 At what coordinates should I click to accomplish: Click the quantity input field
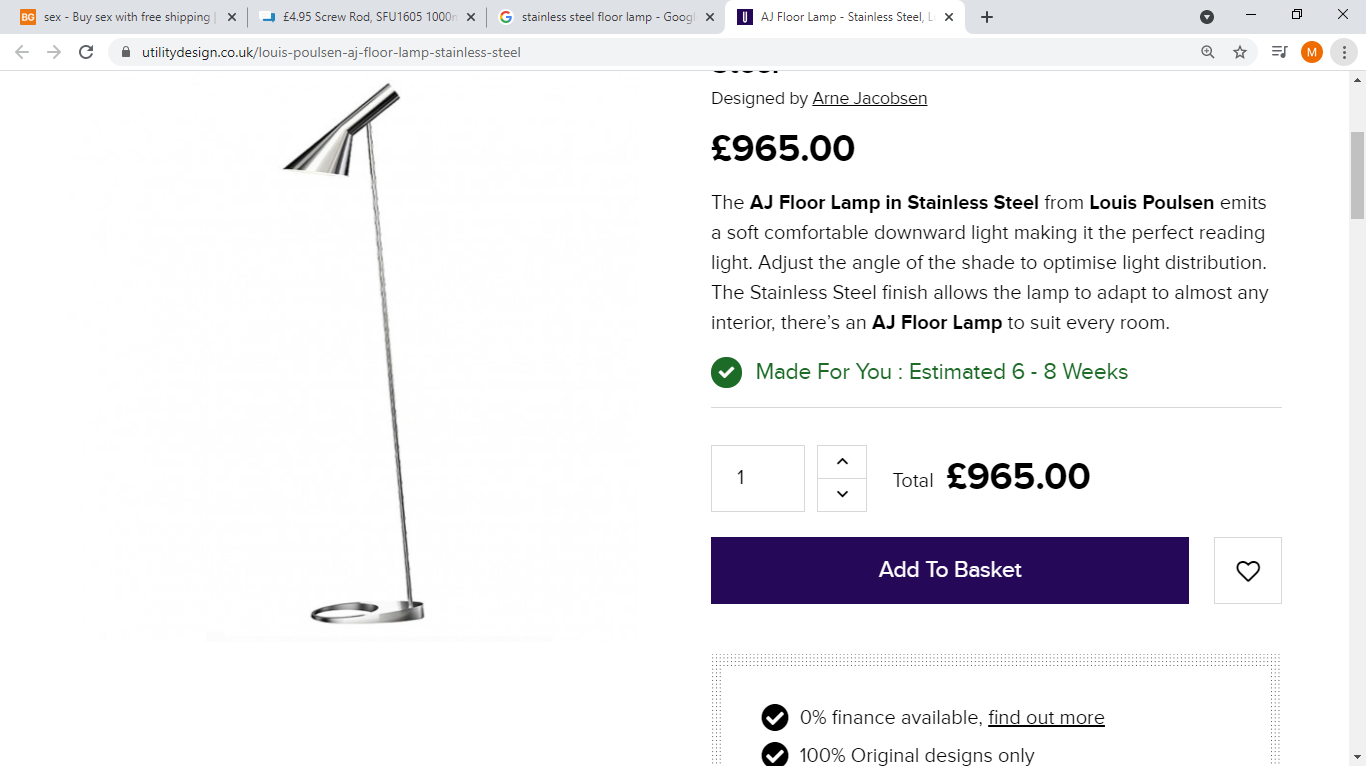(x=757, y=478)
